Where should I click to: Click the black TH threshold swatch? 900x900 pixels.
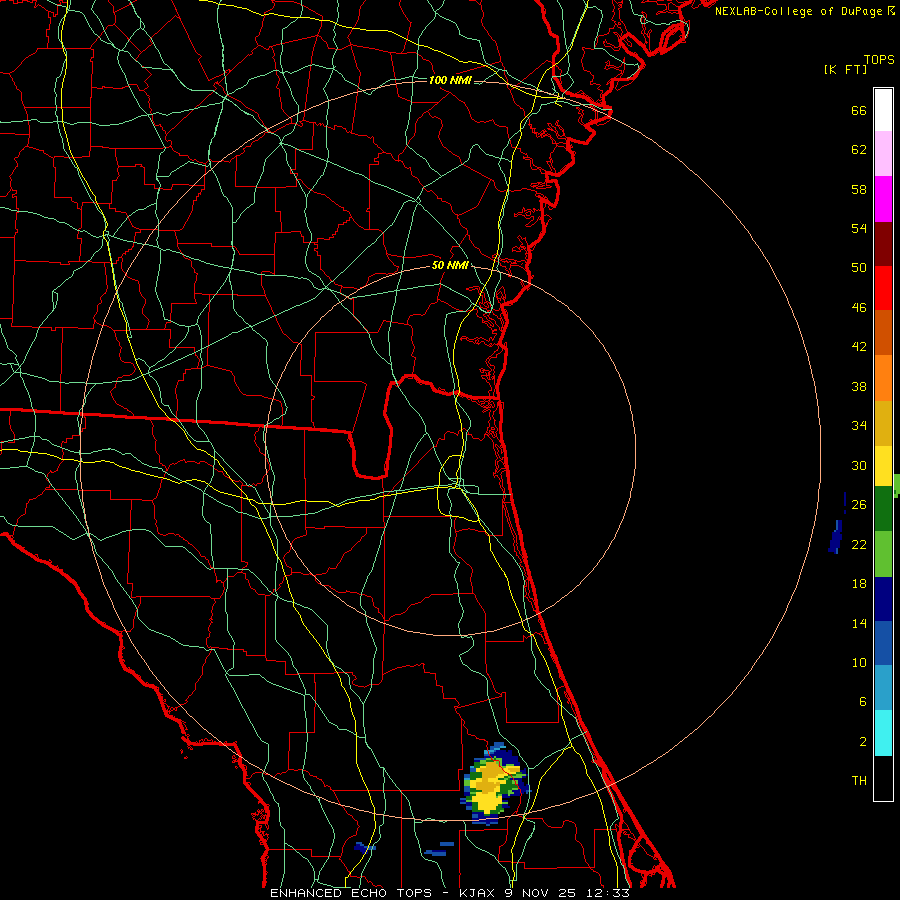(x=883, y=778)
